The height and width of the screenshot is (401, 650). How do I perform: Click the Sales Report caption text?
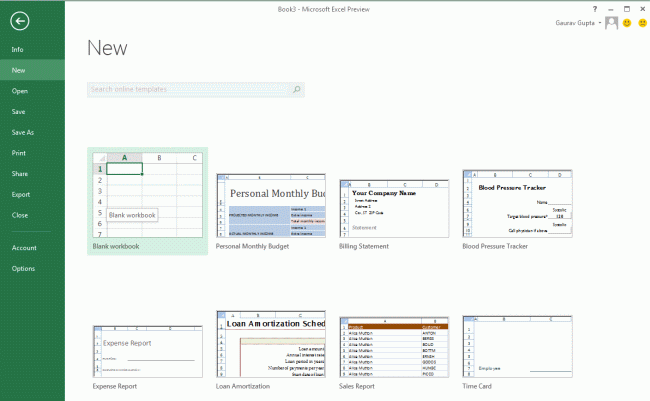(357, 386)
